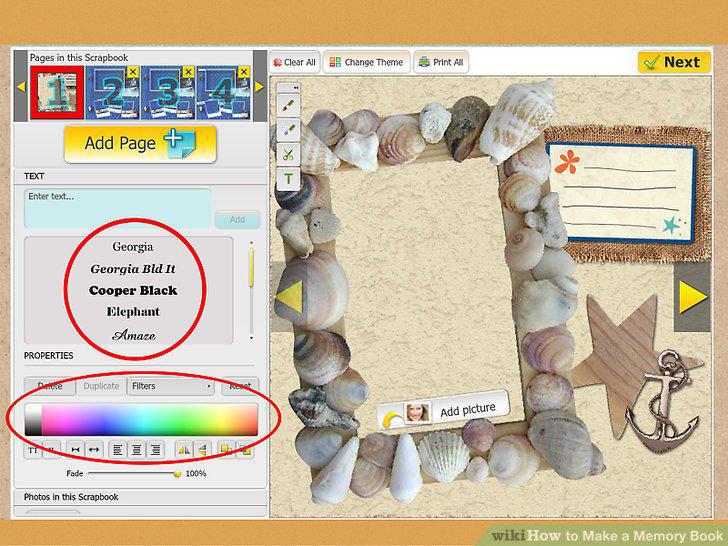Click Print All

441,62
